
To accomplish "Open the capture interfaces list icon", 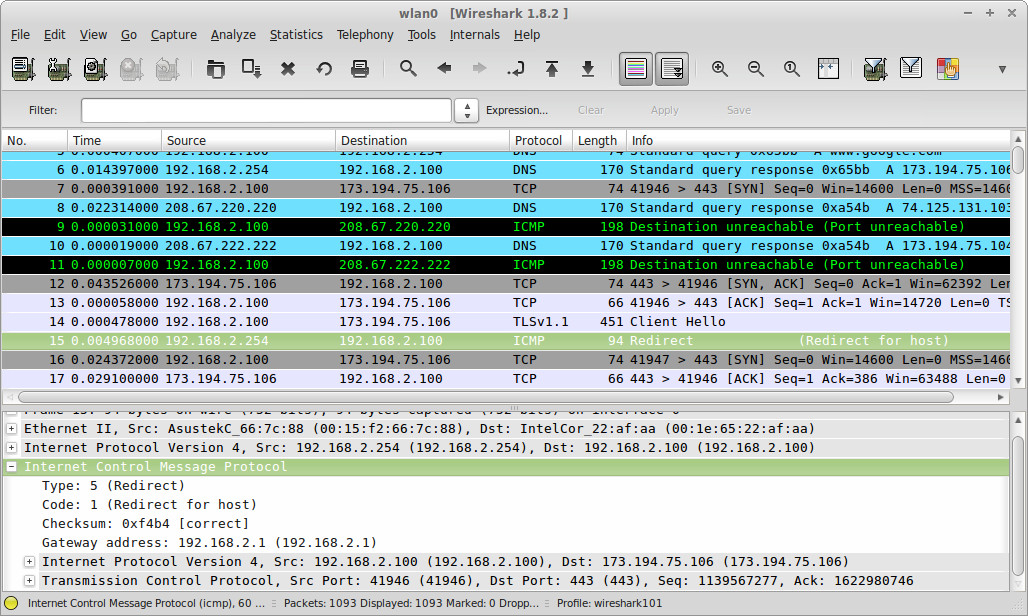I will click(x=24, y=68).
